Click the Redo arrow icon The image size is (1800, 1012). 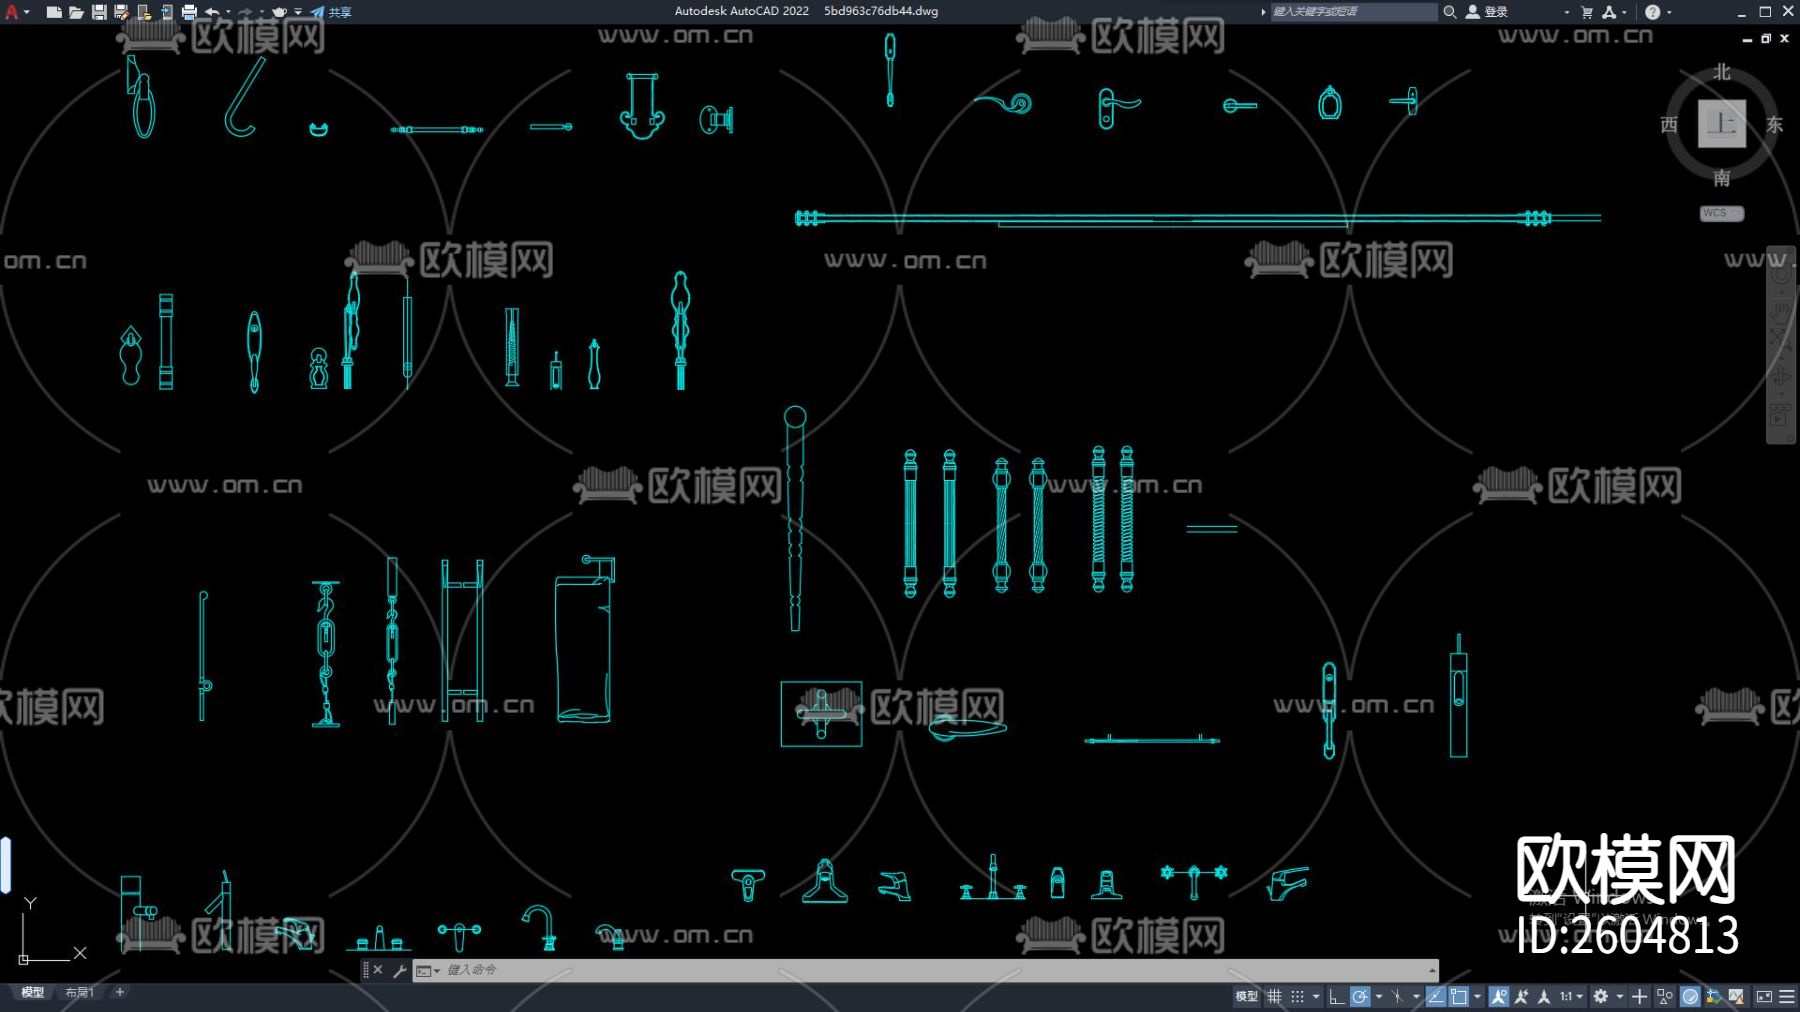coord(245,12)
